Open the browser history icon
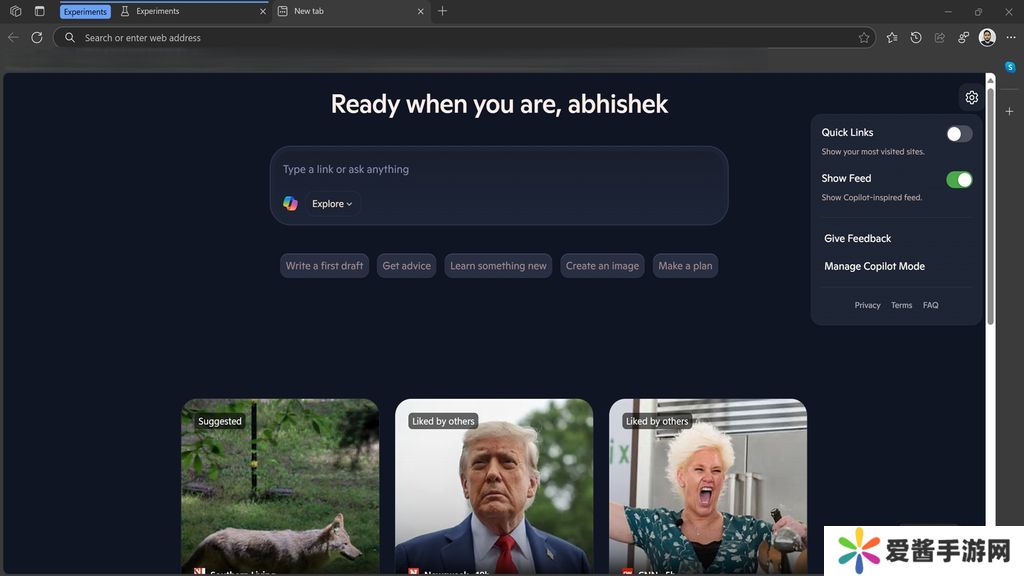This screenshot has width=1024, height=576. coord(916,38)
